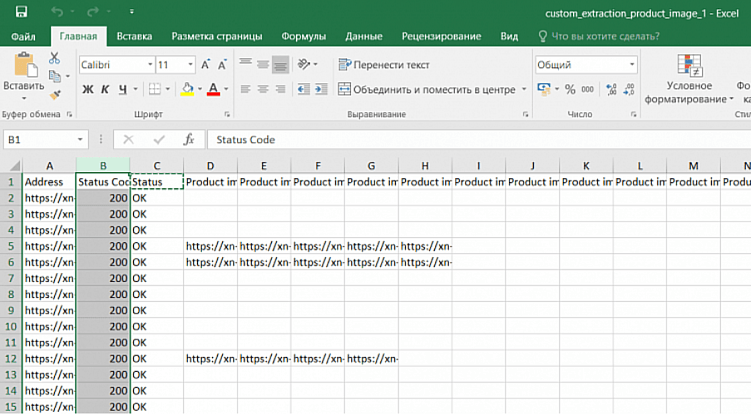
Task: Click the yellow fill color bucket
Action: [x=186, y=89]
